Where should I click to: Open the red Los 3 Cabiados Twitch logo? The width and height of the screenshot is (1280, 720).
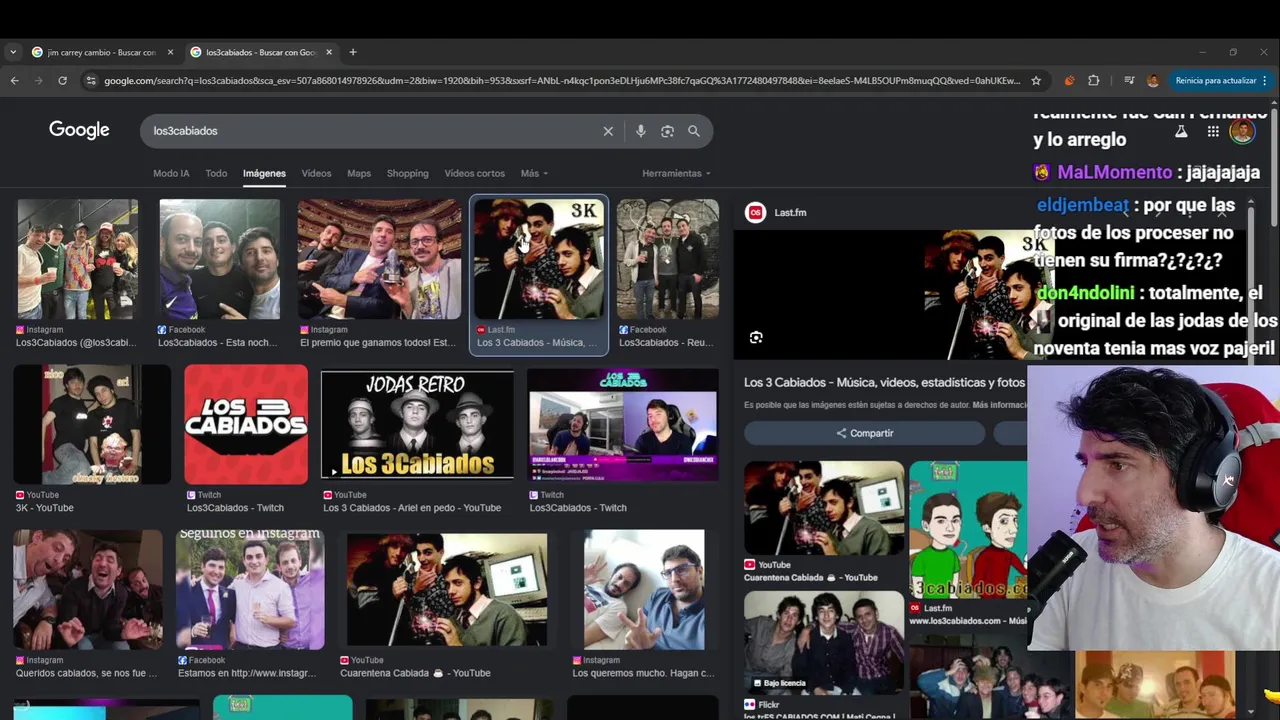tap(246, 425)
